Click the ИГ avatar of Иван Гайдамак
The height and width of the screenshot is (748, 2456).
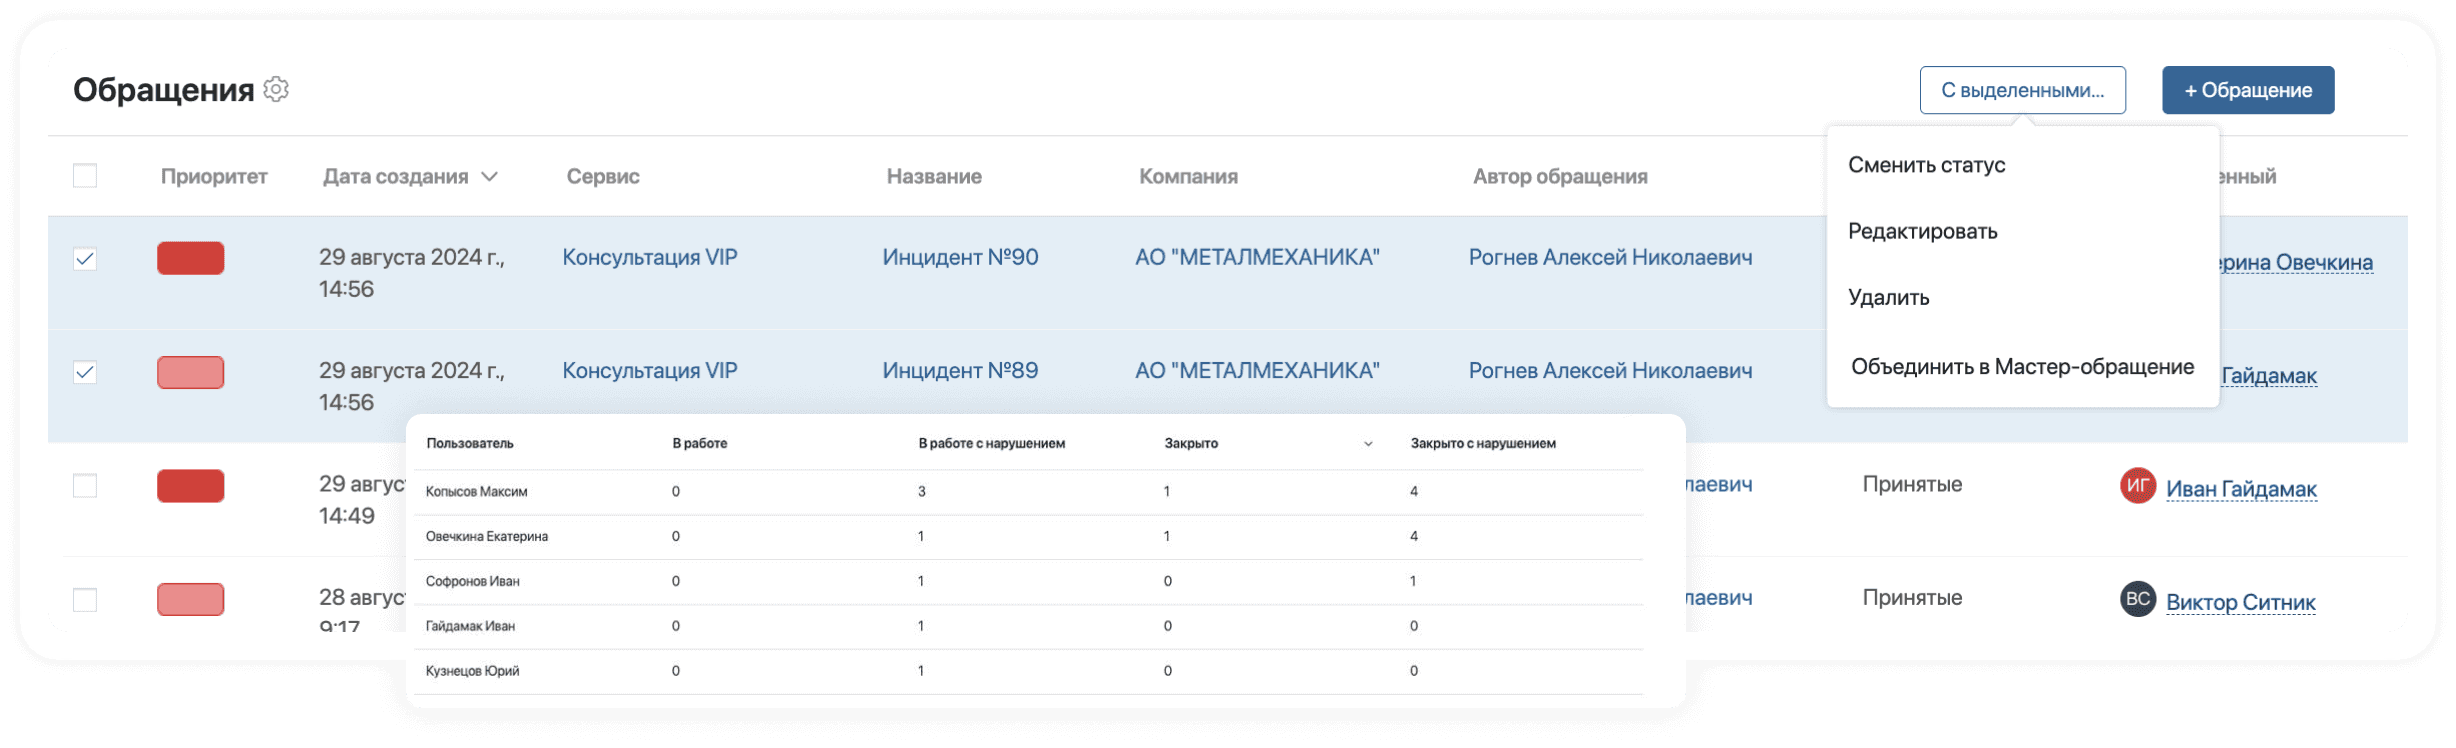tap(2137, 486)
